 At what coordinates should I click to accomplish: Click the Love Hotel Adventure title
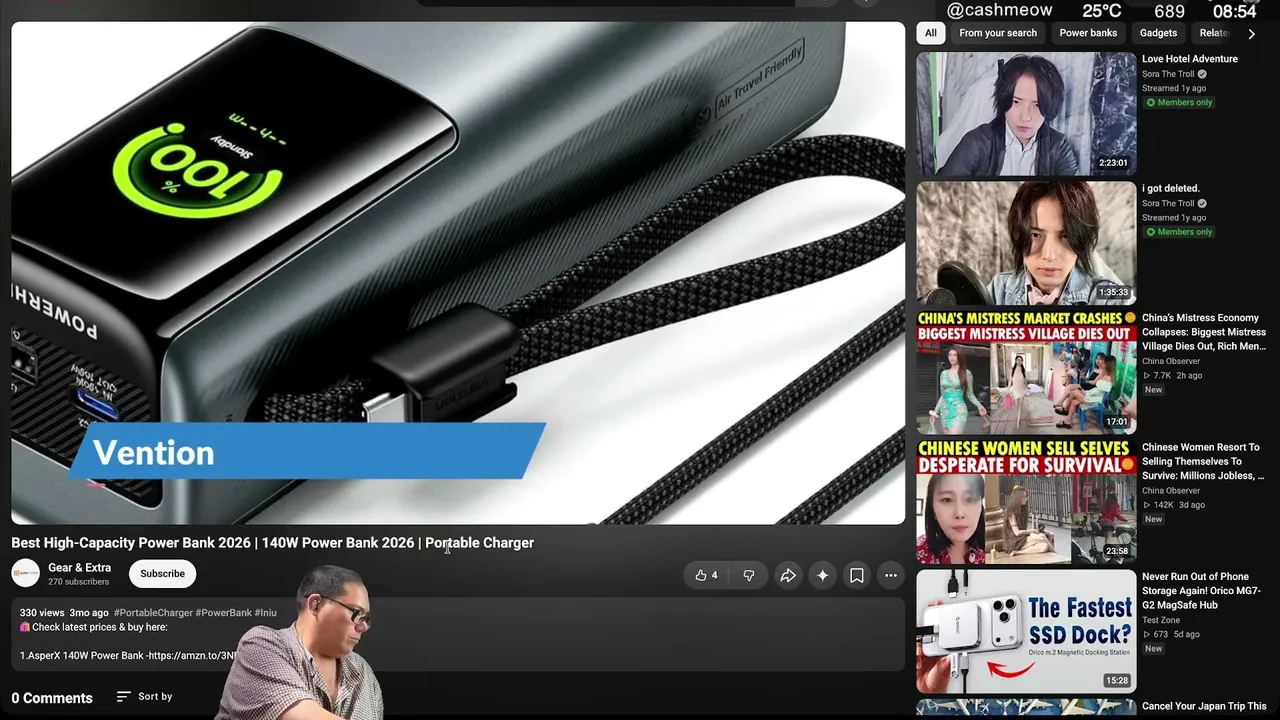1190,59
